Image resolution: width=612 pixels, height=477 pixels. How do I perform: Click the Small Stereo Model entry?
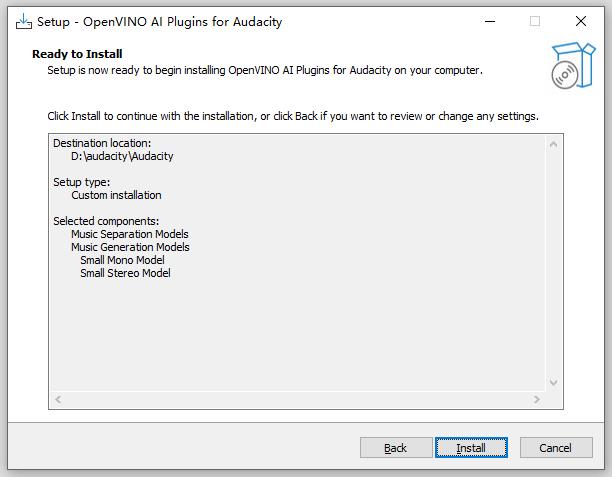[x=125, y=273]
